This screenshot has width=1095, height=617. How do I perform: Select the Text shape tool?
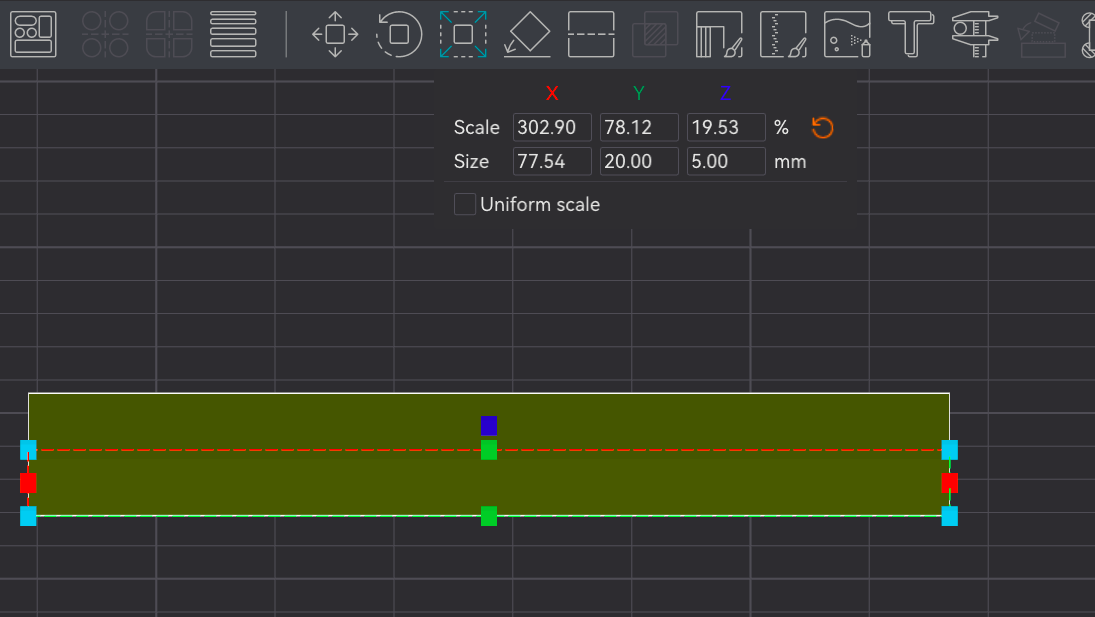click(910, 34)
